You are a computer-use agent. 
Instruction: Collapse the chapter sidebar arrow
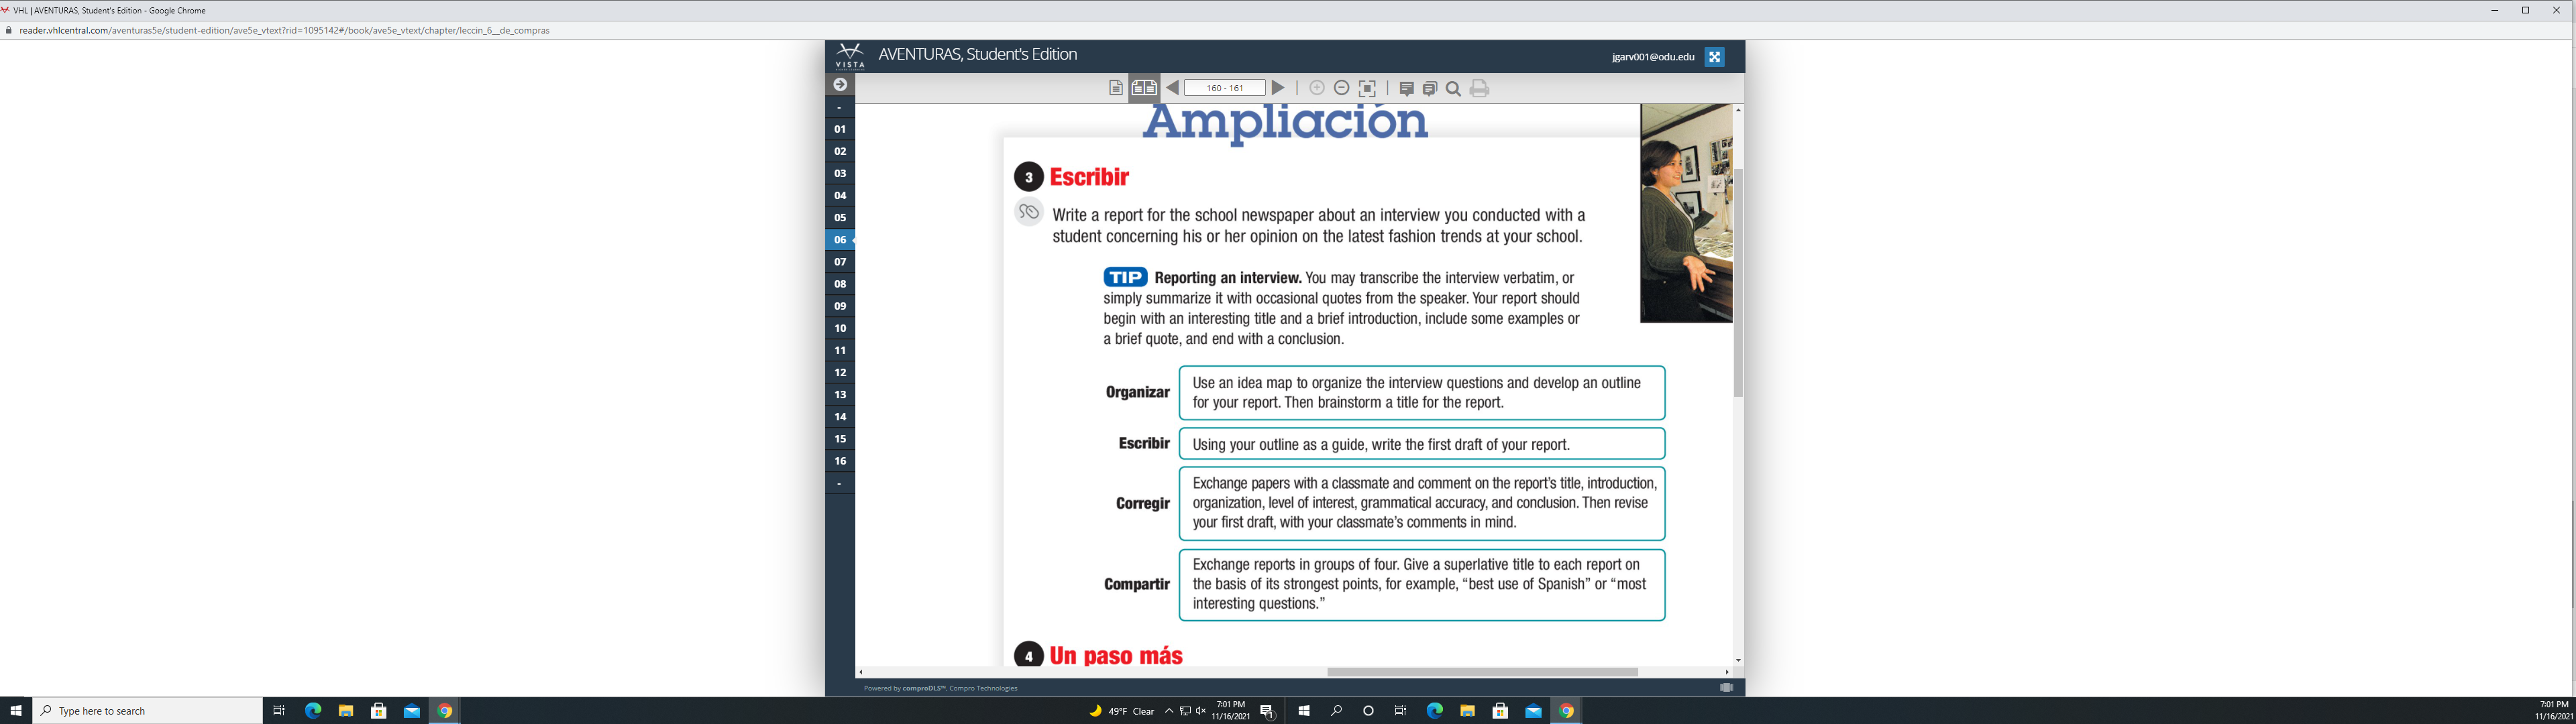840,85
